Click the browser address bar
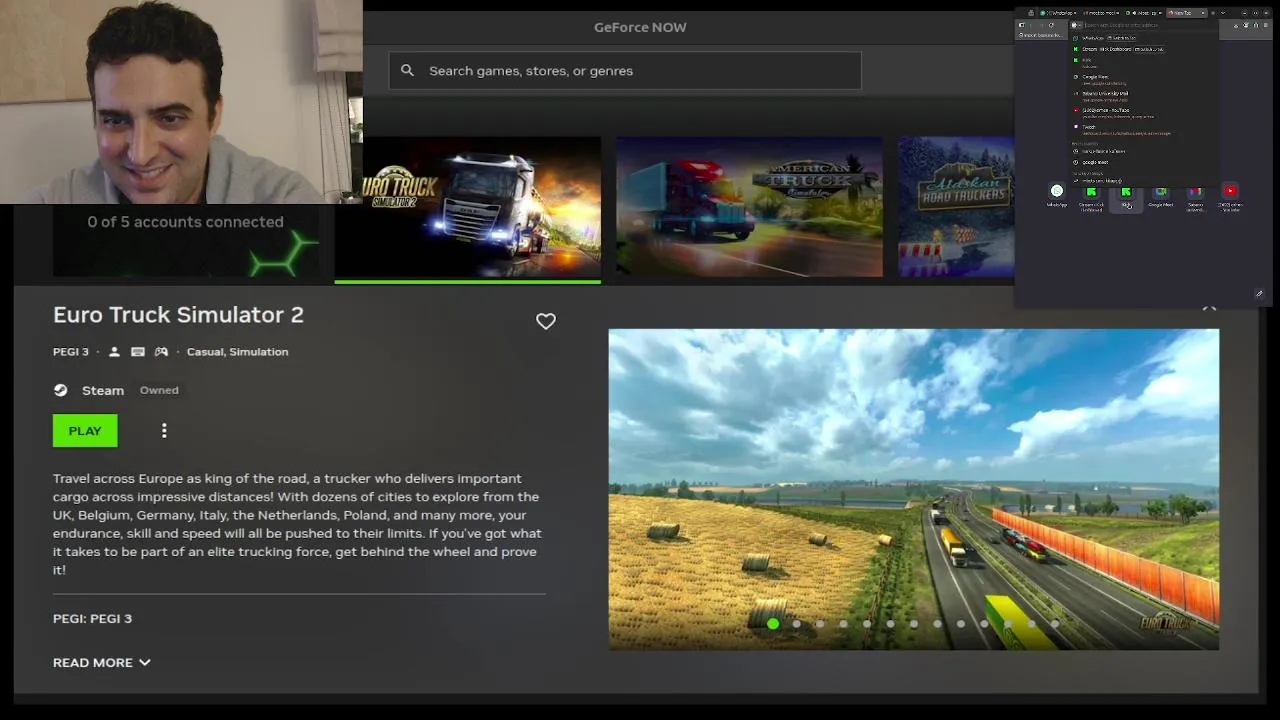The width and height of the screenshot is (1280, 720). [x=1144, y=25]
